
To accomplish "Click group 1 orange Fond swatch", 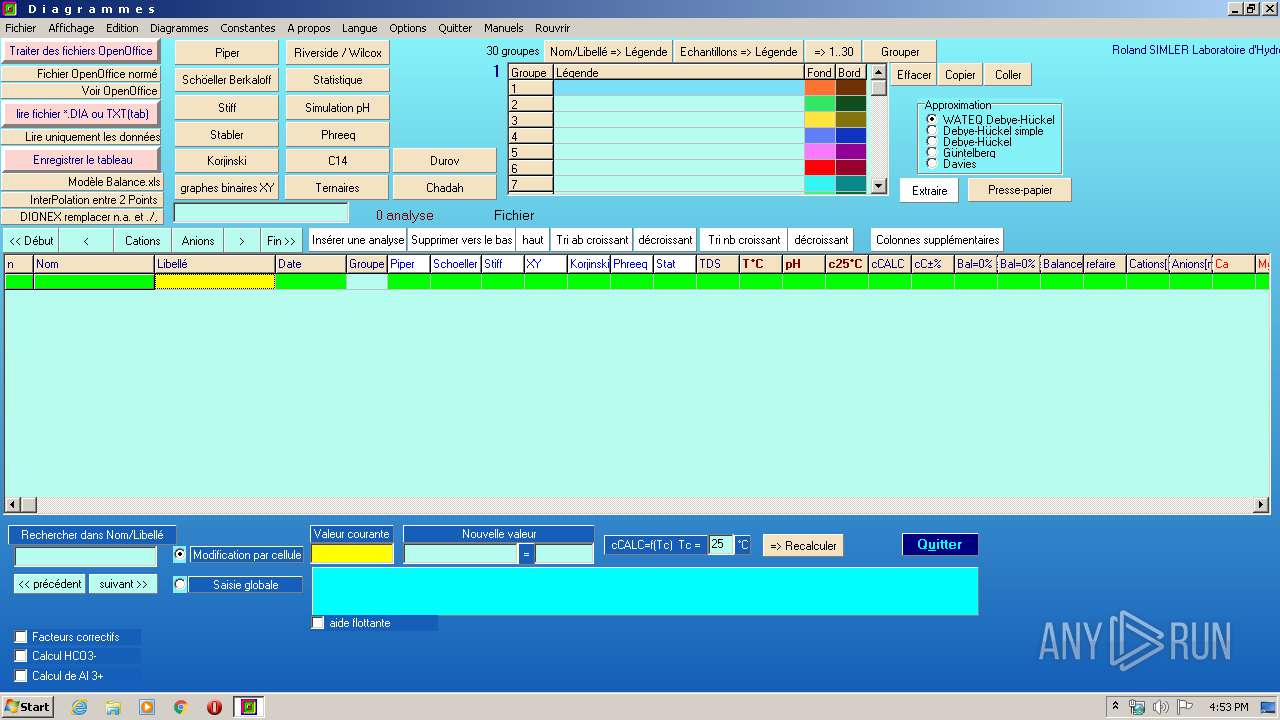I will point(820,88).
